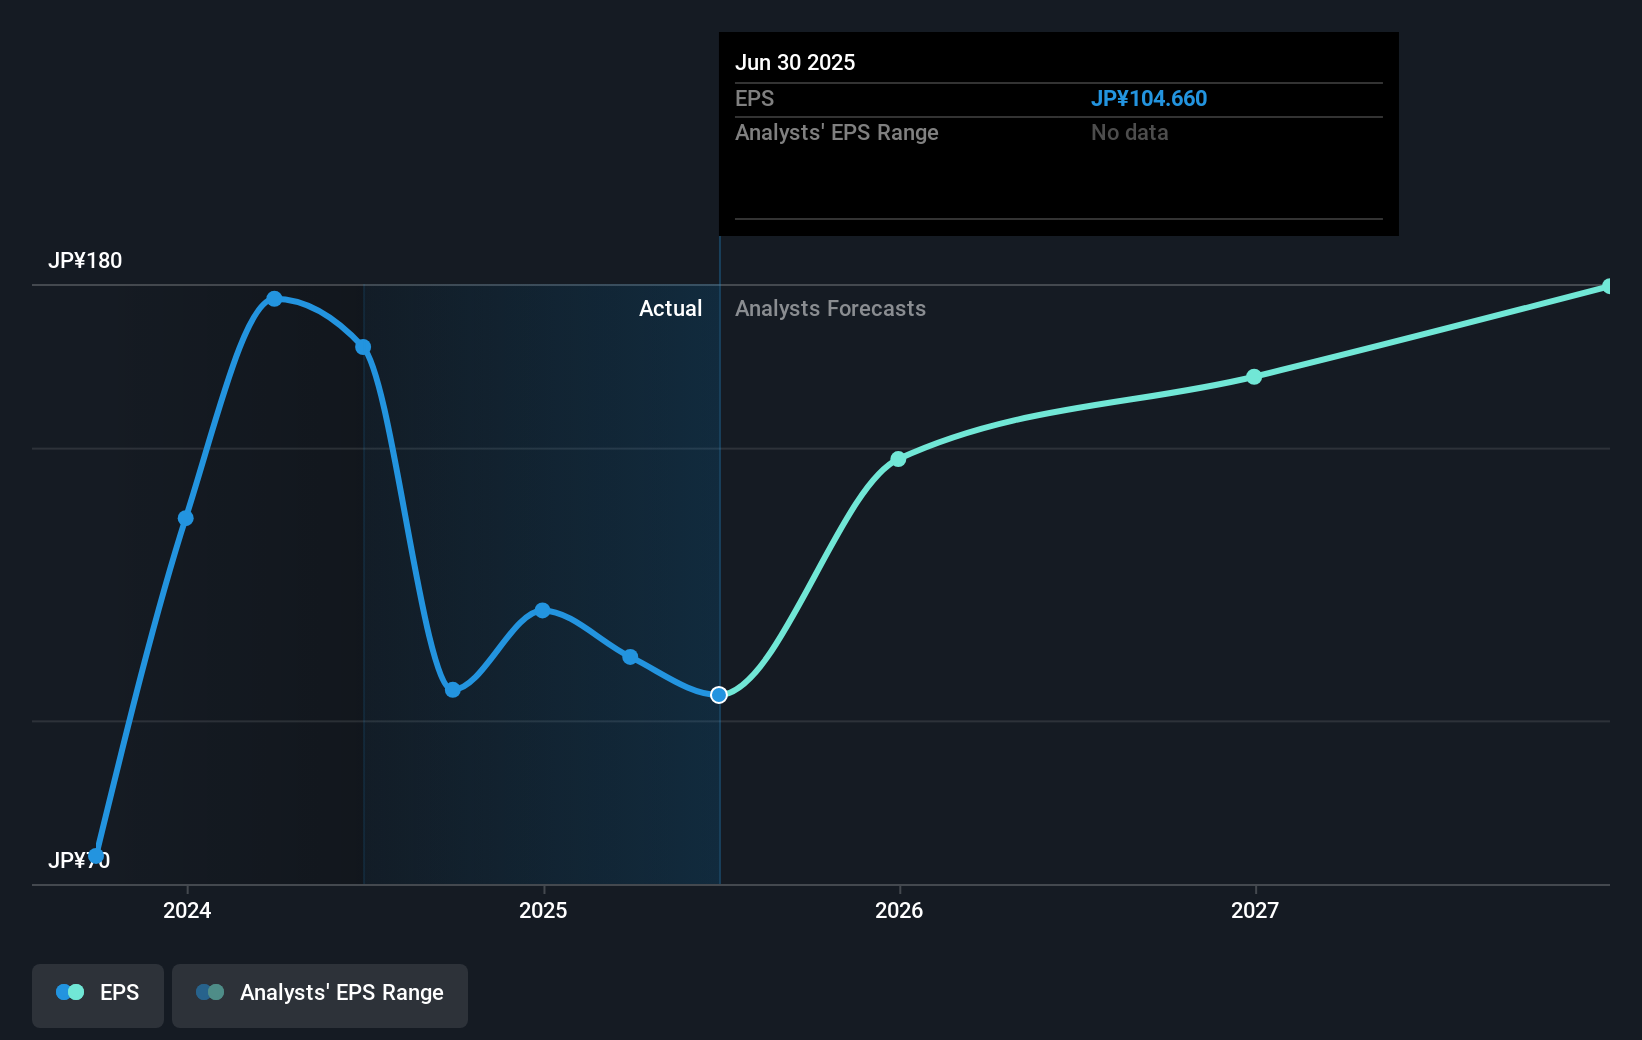Image resolution: width=1642 pixels, height=1040 pixels.
Task: Click the peak EPS data point near JP¥180
Action: point(274,296)
